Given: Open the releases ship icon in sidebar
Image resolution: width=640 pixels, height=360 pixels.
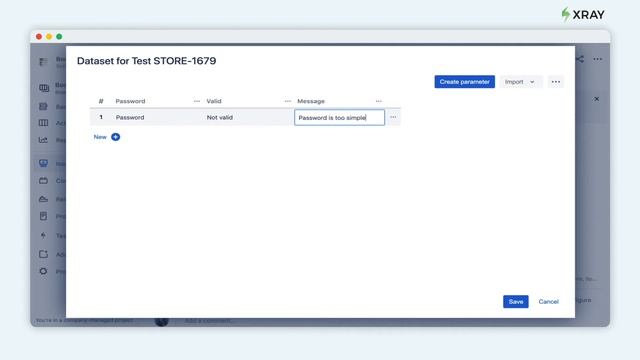Looking at the screenshot, I should click(x=43, y=199).
